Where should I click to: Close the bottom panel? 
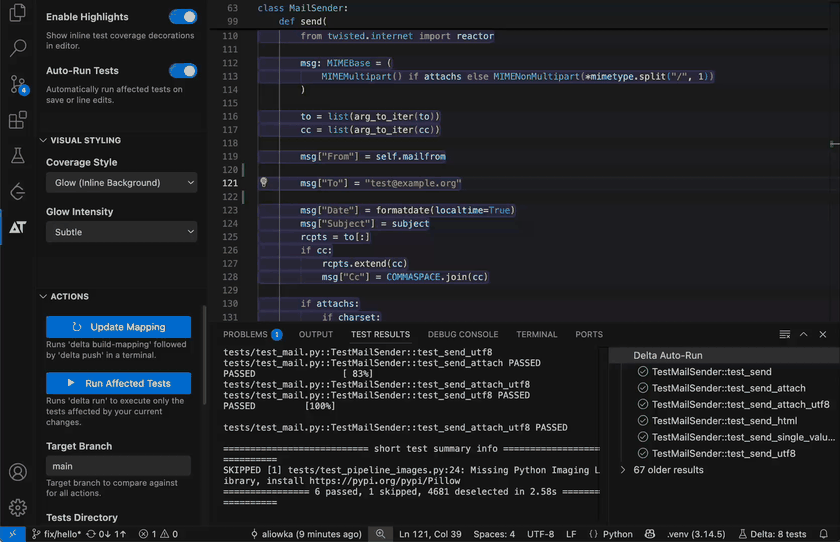(x=823, y=334)
